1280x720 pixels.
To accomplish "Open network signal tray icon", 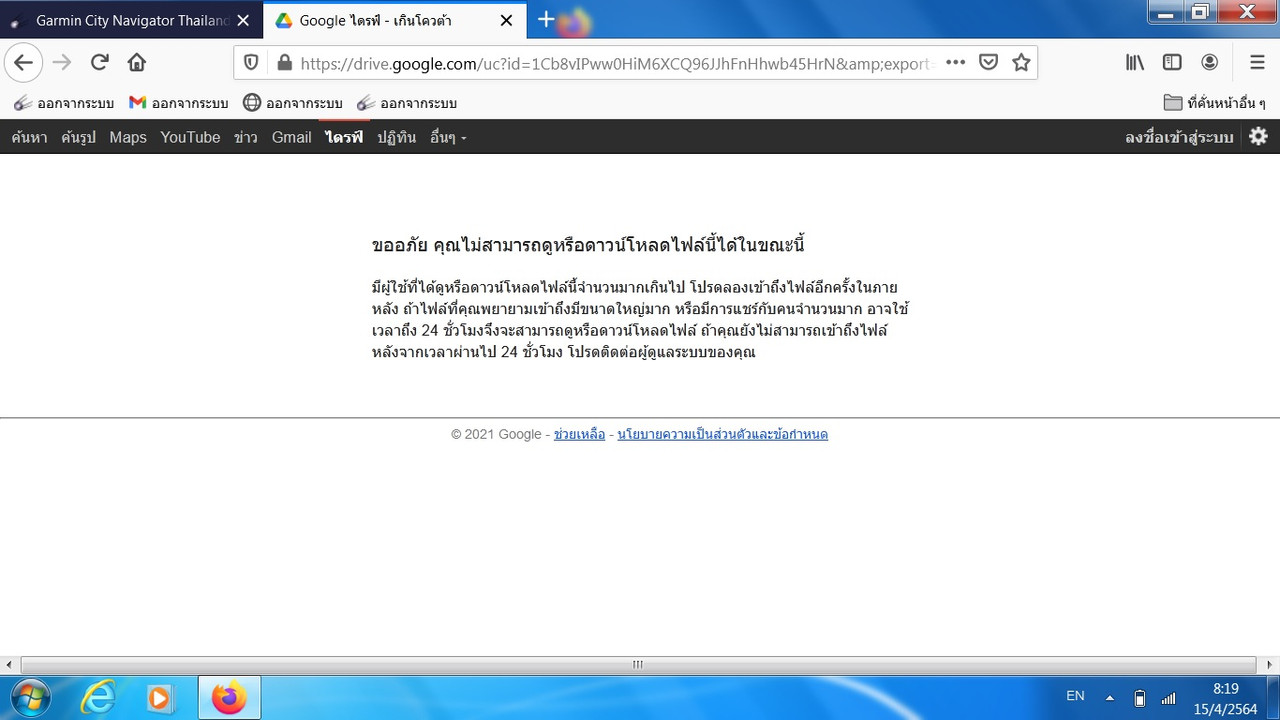I will 1168,698.
